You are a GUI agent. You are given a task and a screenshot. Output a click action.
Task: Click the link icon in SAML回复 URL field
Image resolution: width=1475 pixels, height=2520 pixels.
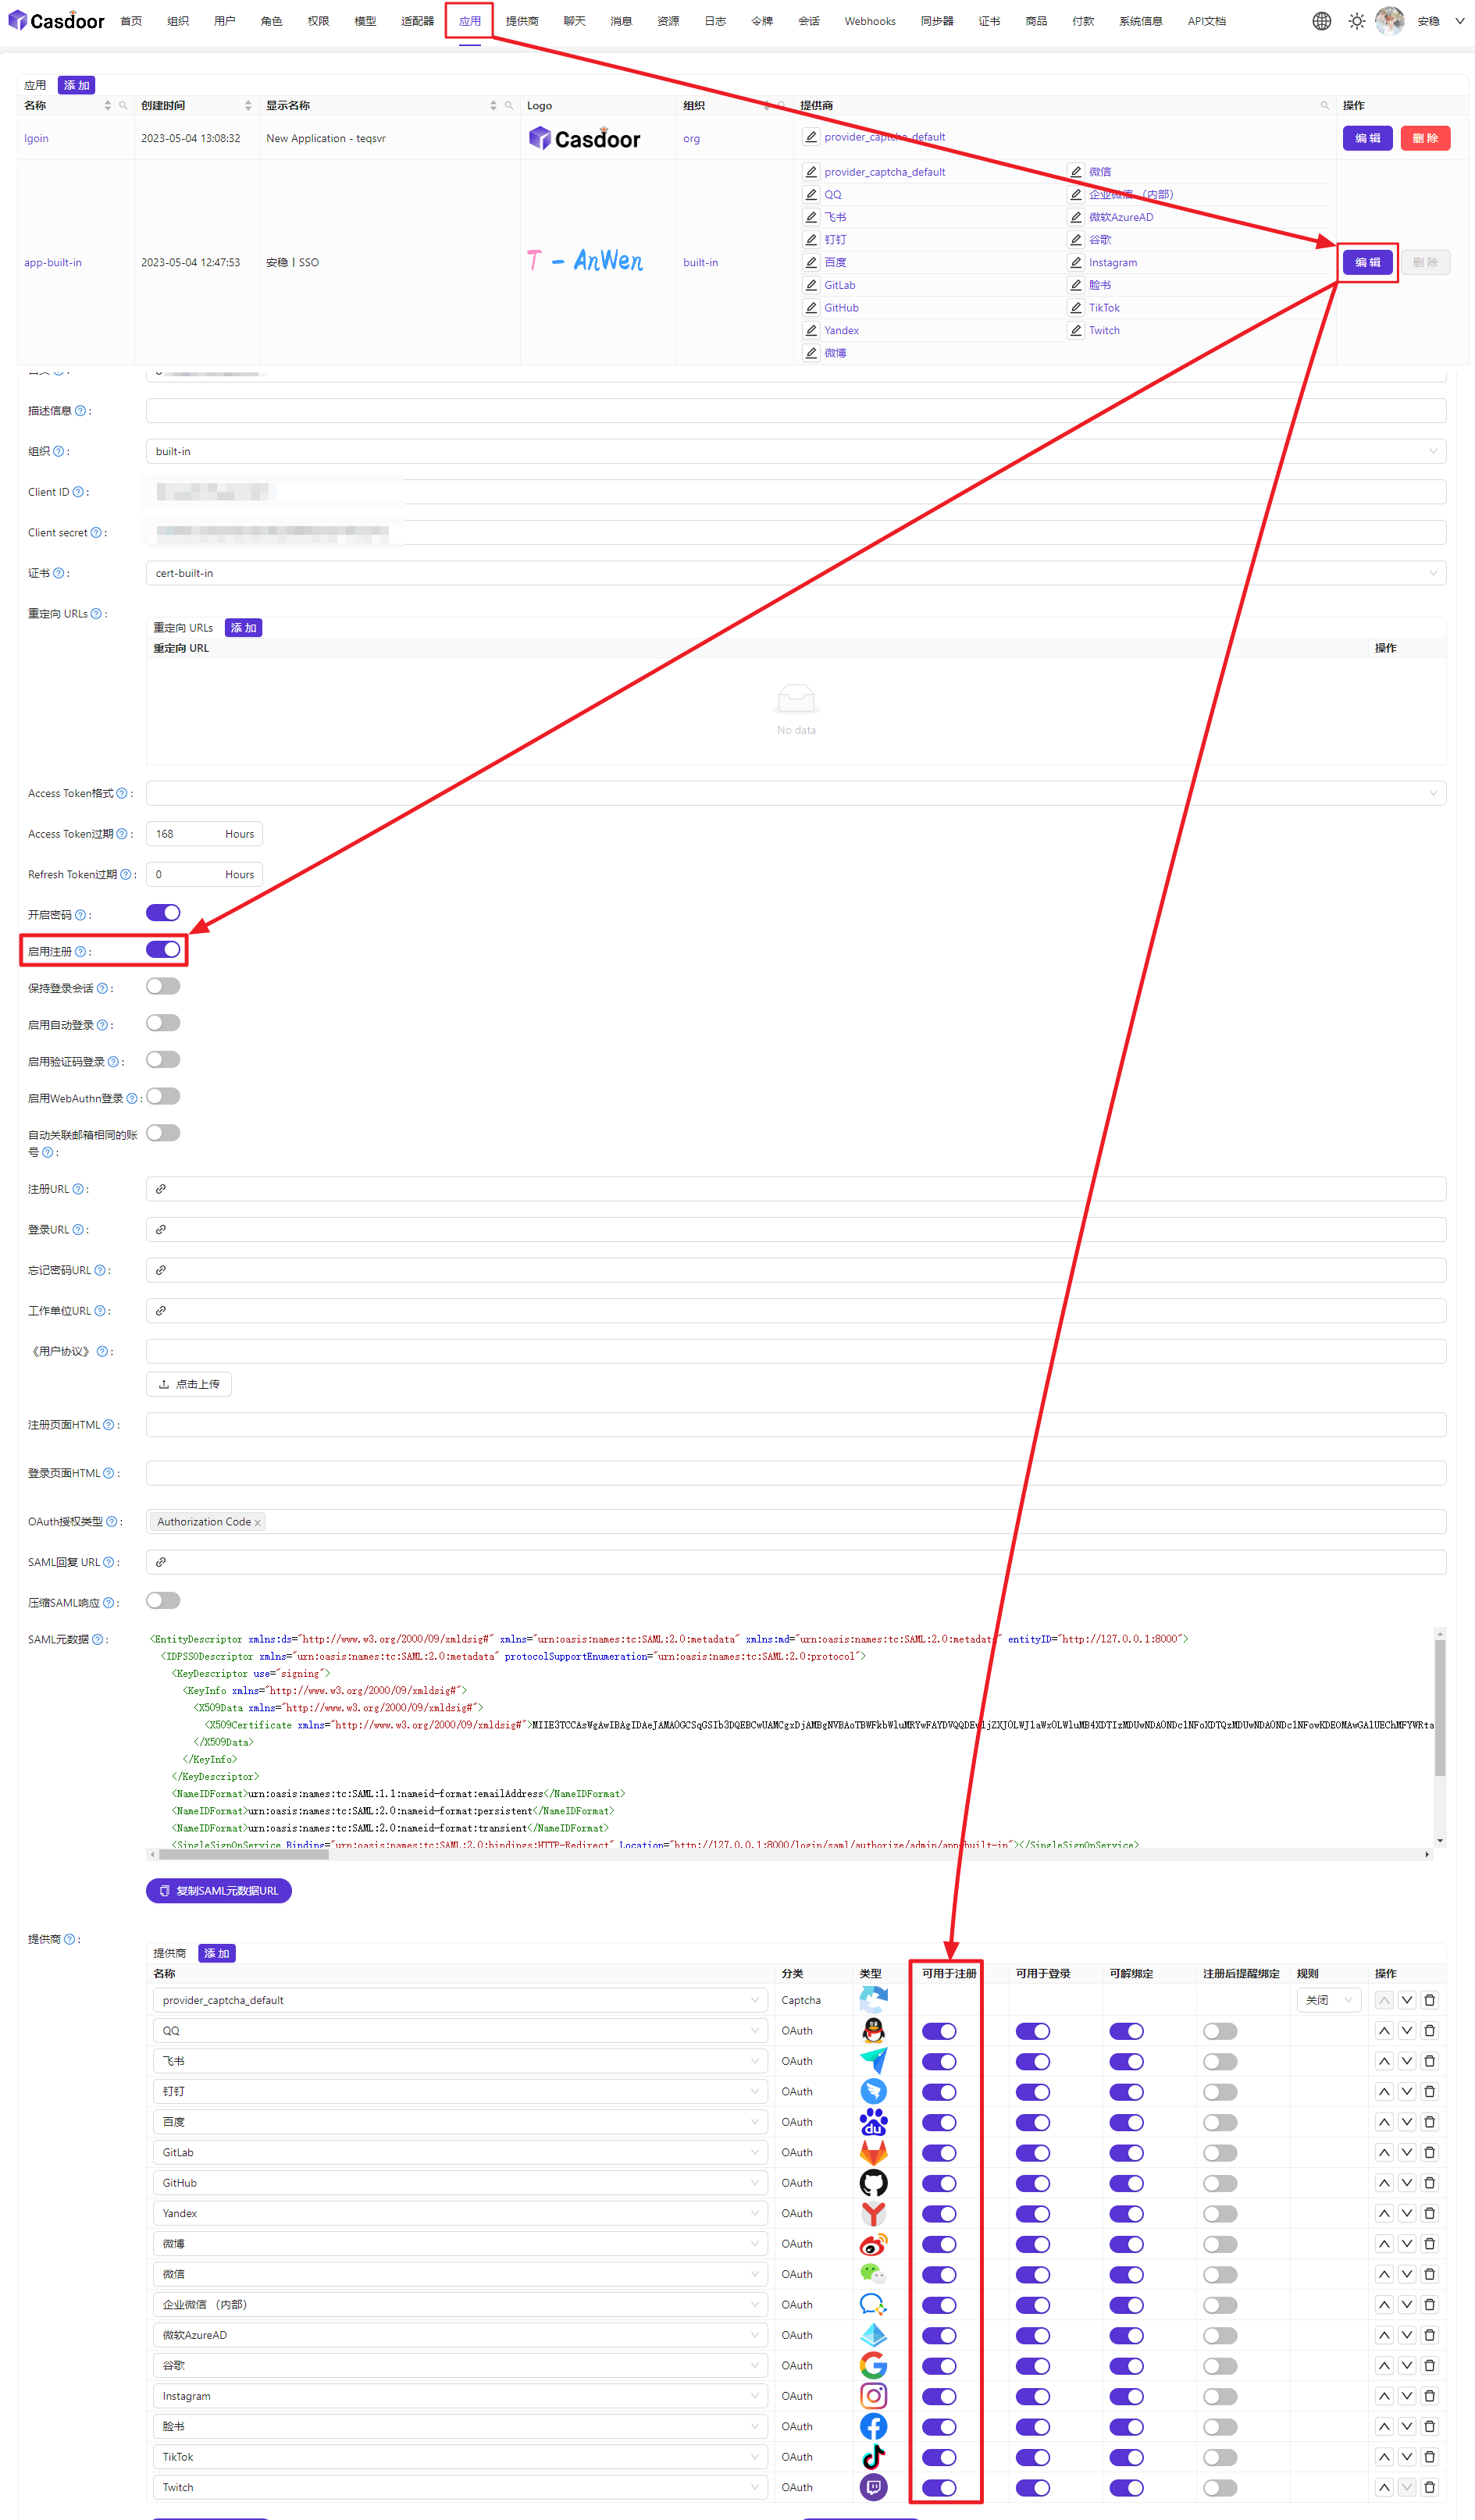click(x=160, y=1562)
